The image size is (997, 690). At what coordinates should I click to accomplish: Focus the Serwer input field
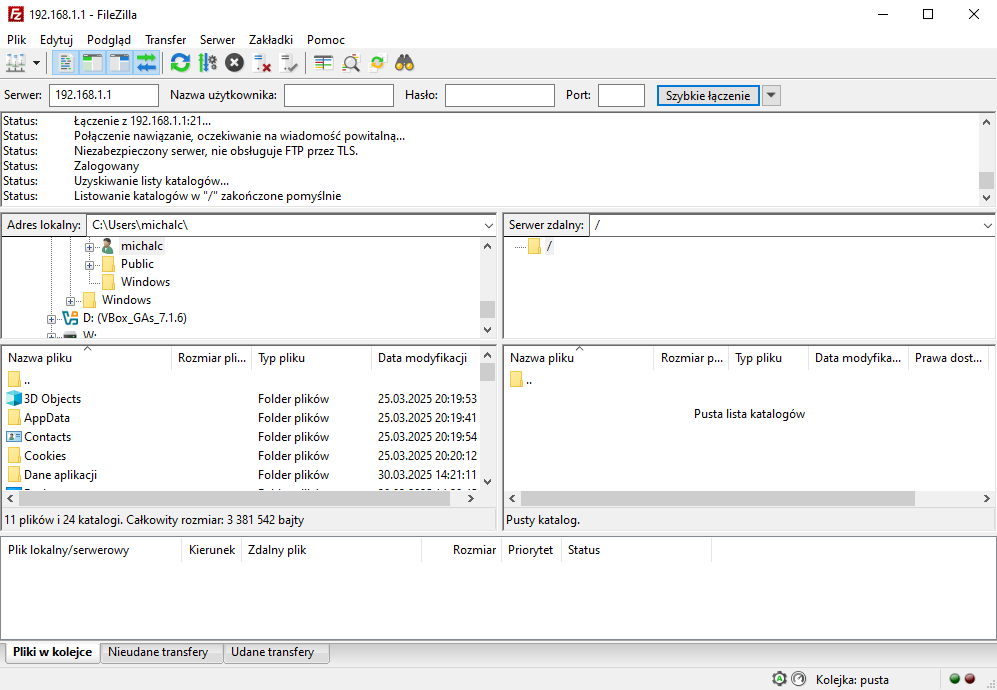(104, 95)
